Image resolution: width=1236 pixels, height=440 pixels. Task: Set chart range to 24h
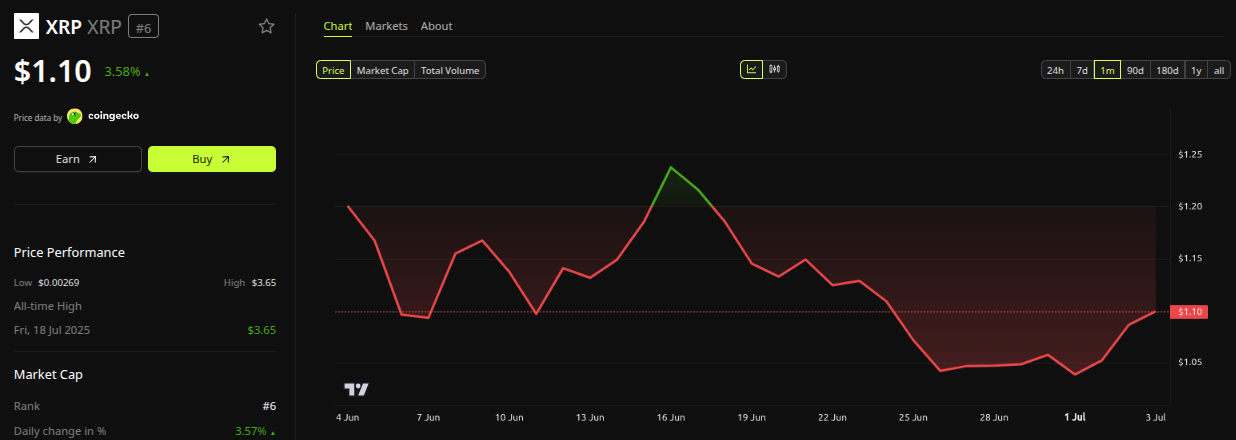click(x=1055, y=70)
